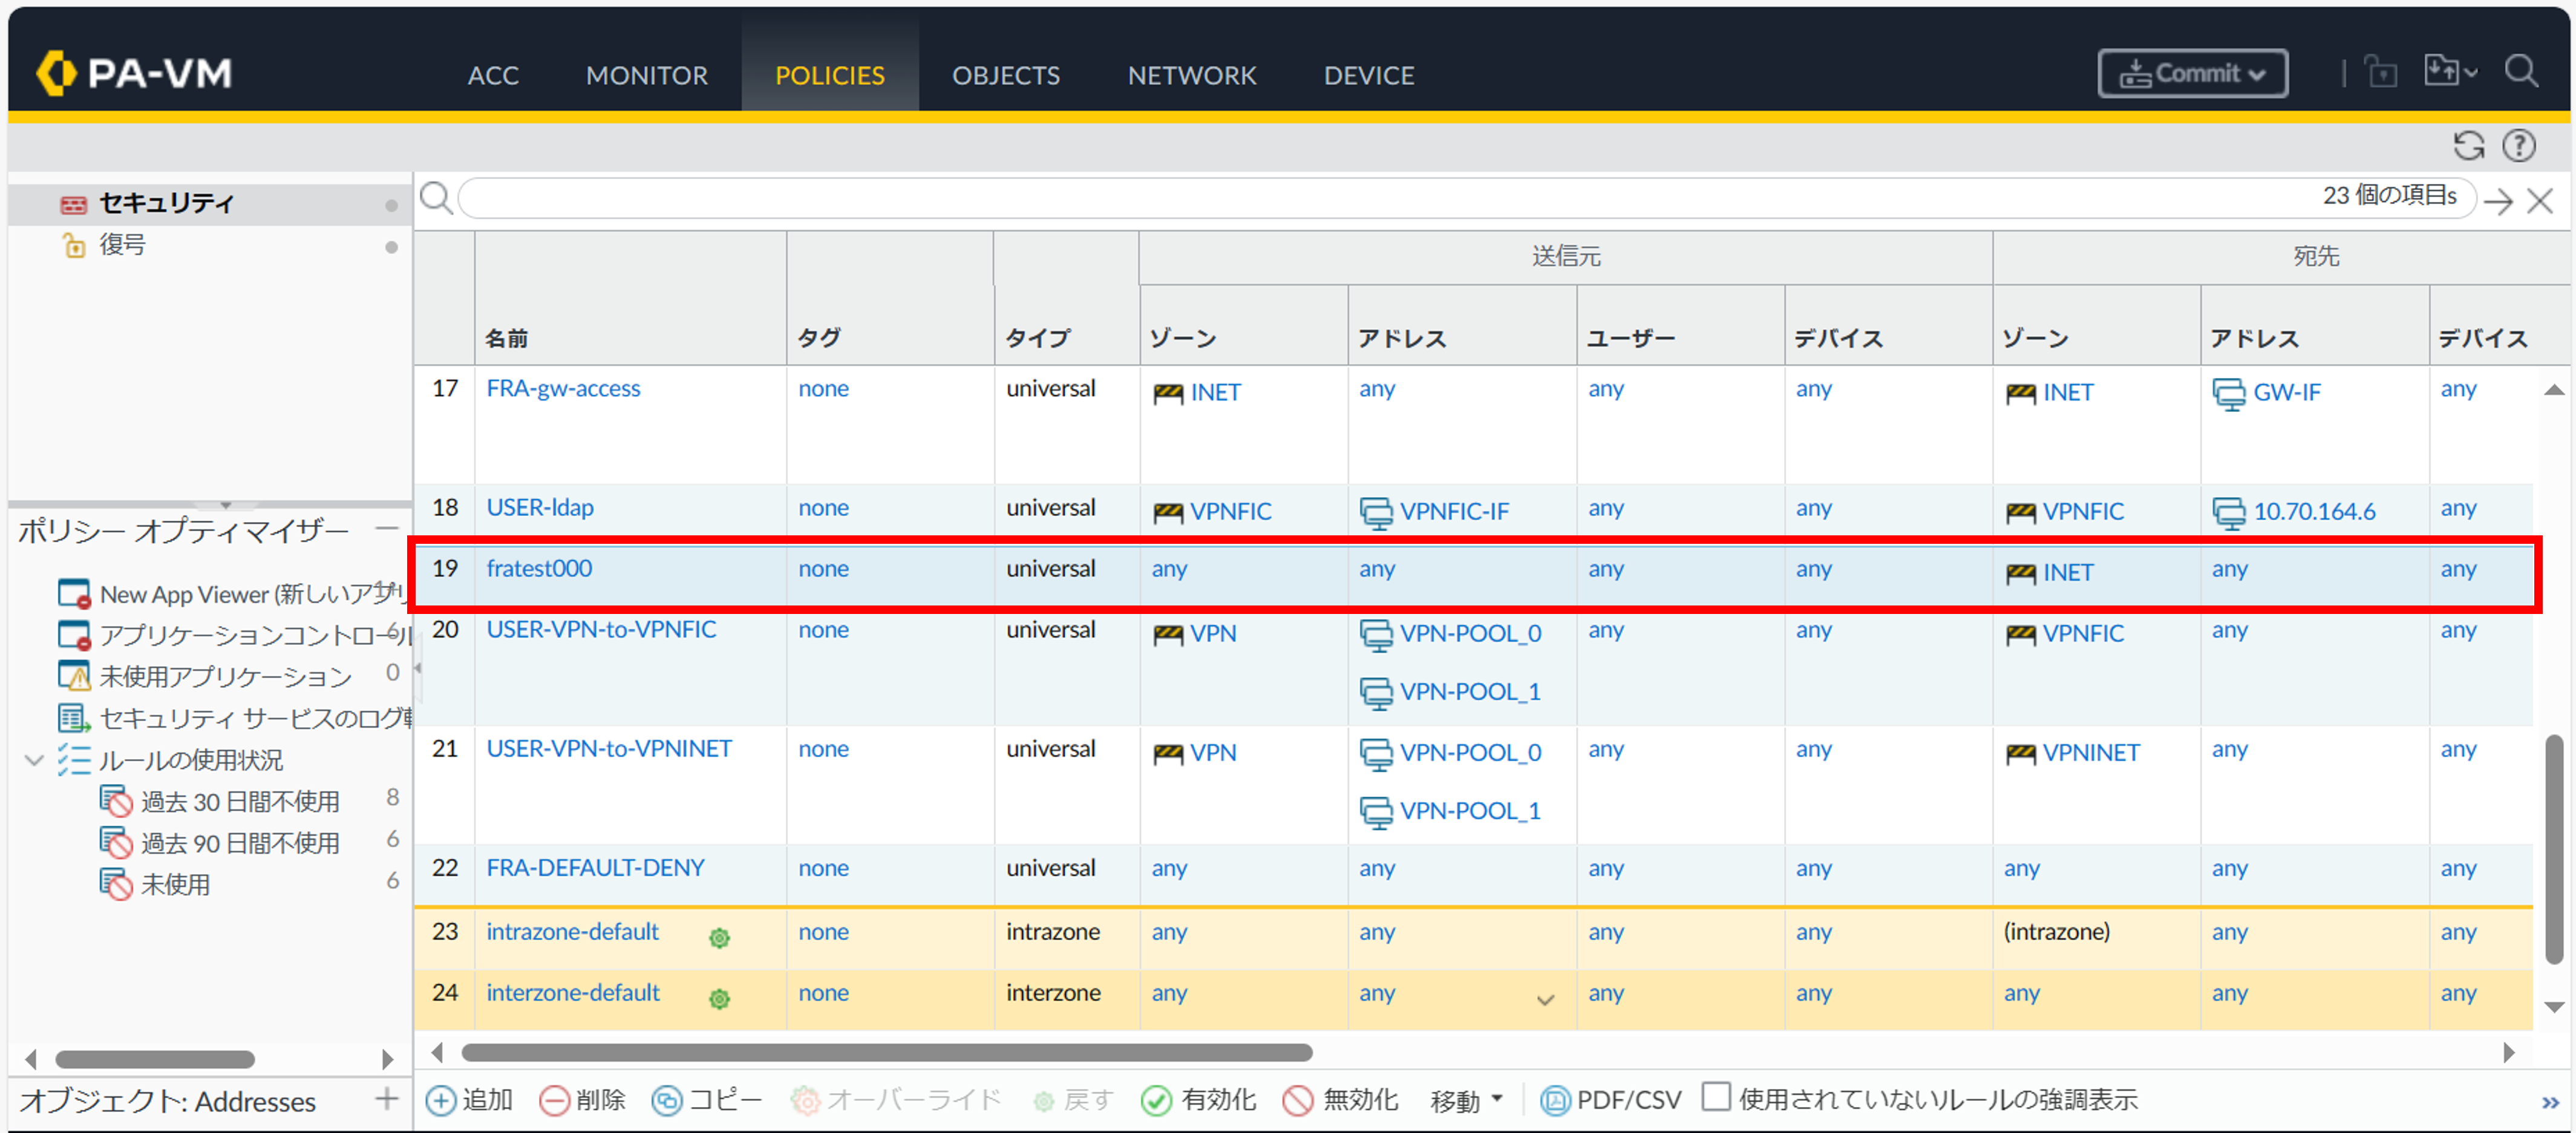Screen dimensions: 2576x1133
Task: Click the enable rule checkmark icon (有効化)
Action: point(1156,1100)
